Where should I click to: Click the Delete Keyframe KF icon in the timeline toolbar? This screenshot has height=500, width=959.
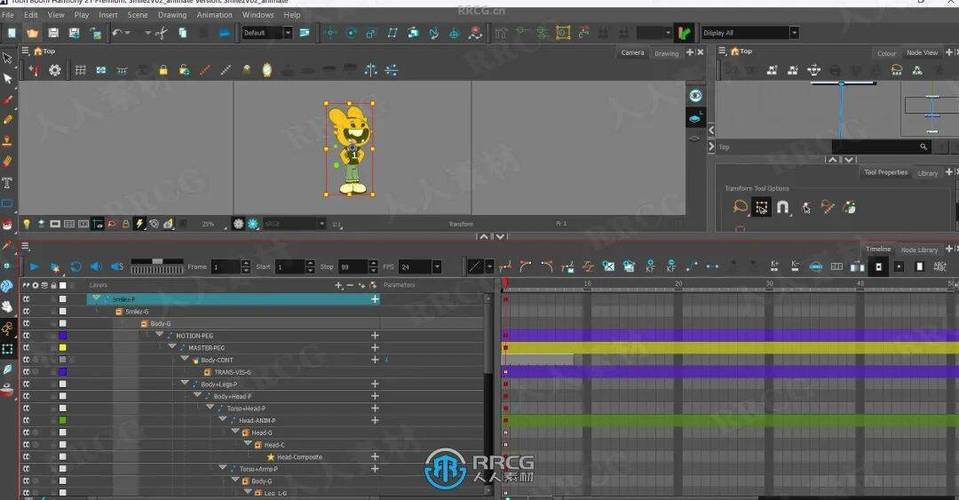coord(671,266)
